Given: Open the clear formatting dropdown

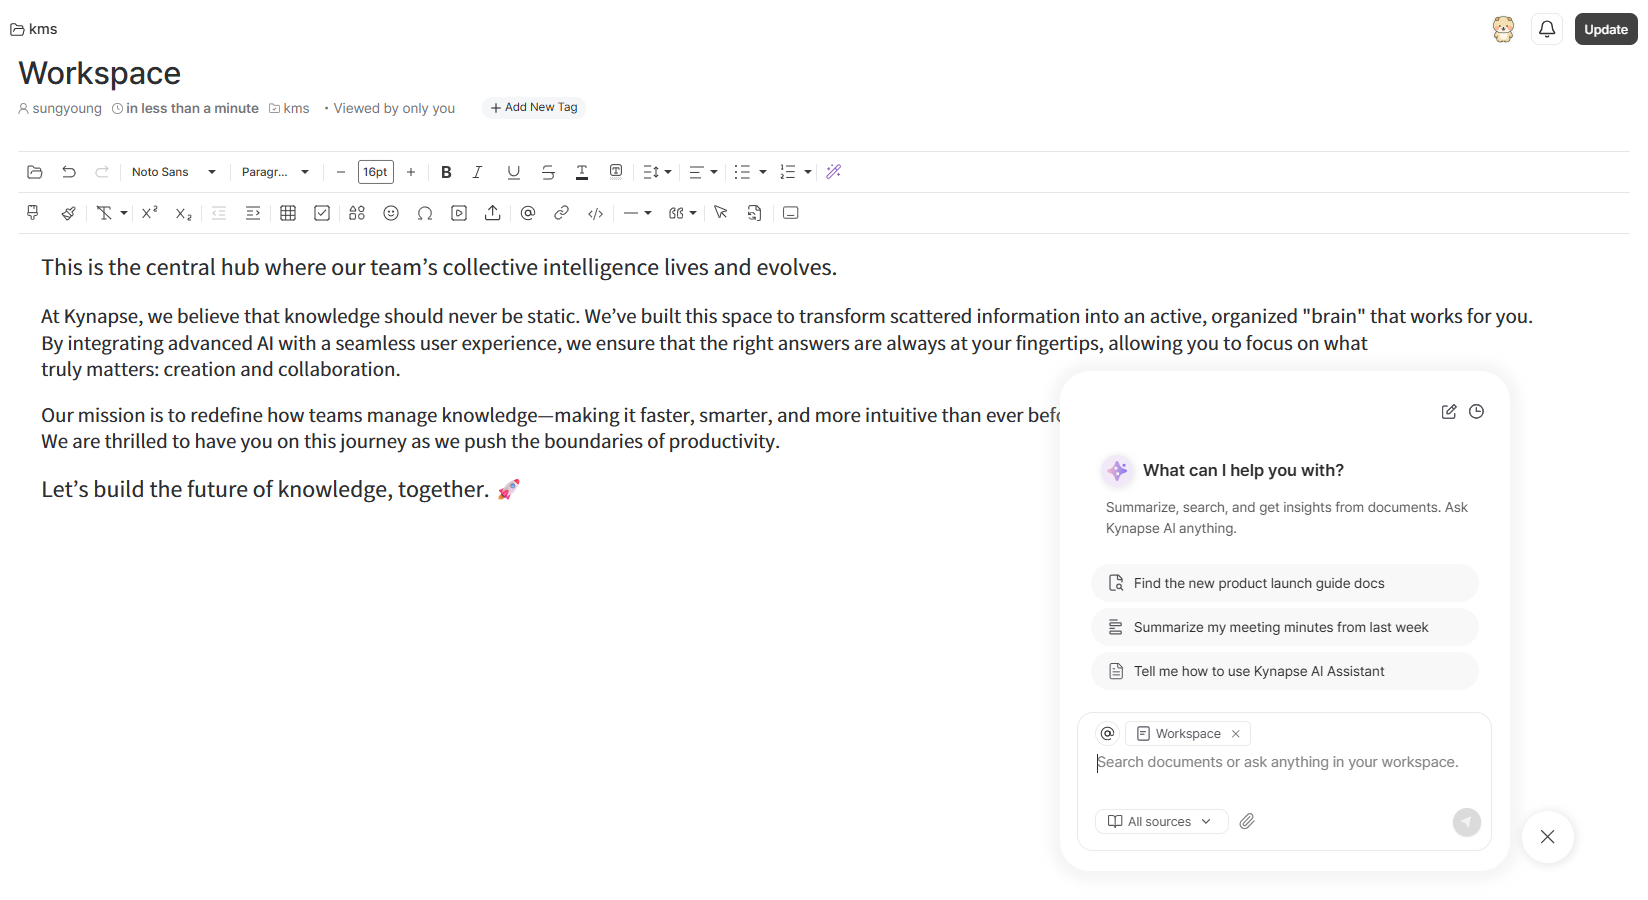Looking at the screenshot, I should coord(111,213).
